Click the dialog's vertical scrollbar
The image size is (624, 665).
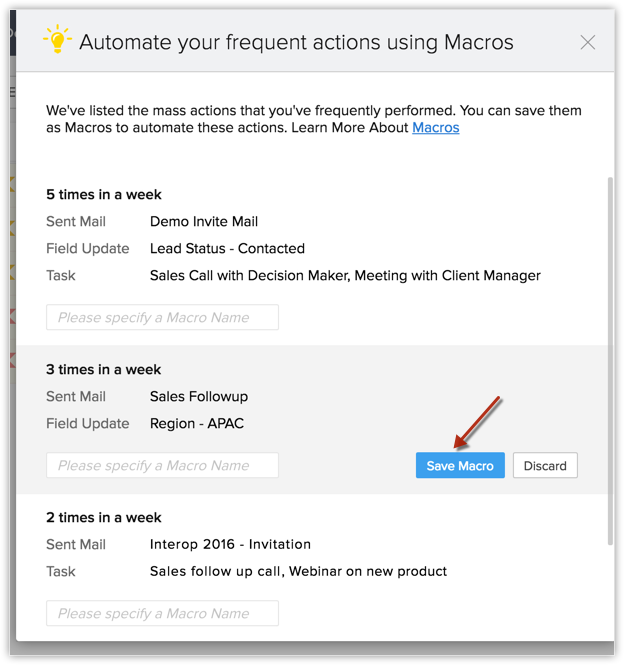tap(610, 360)
